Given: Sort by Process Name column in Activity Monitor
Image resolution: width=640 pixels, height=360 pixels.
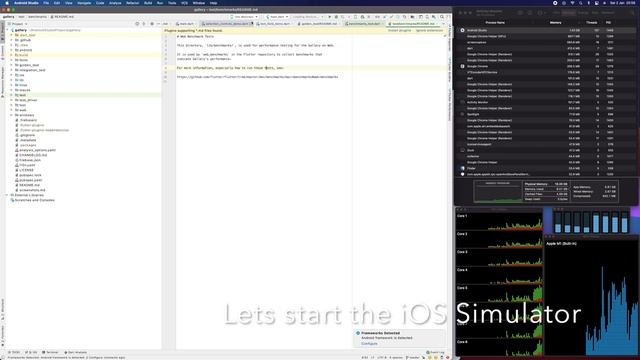Looking at the screenshot, I should pyautogui.click(x=495, y=23).
